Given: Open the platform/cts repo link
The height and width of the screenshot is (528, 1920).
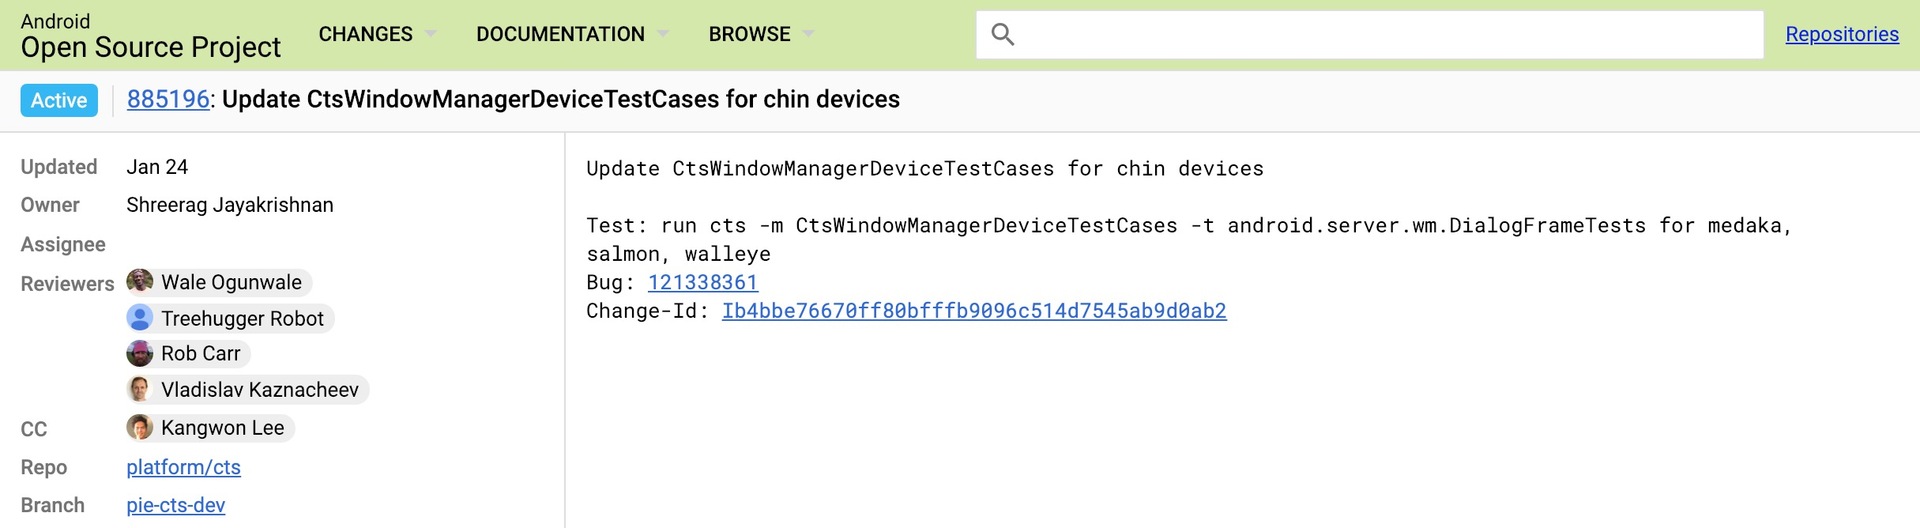Looking at the screenshot, I should coord(183,467).
